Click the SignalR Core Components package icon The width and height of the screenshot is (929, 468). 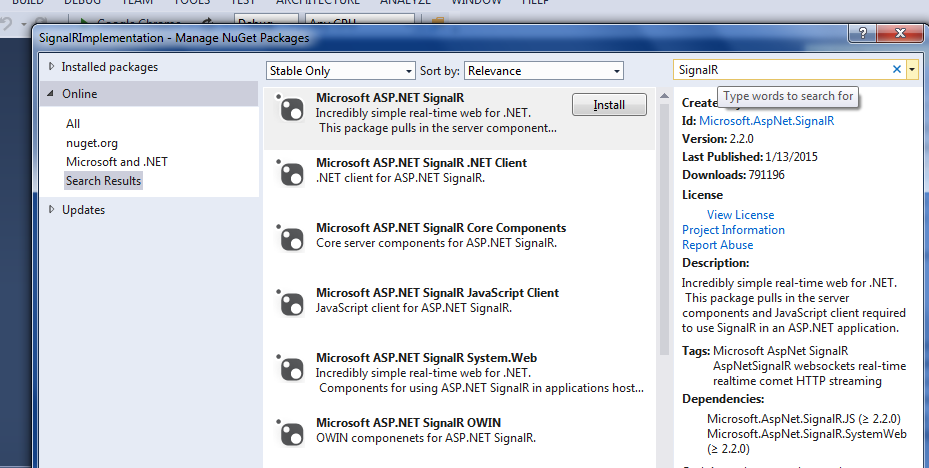[290, 239]
